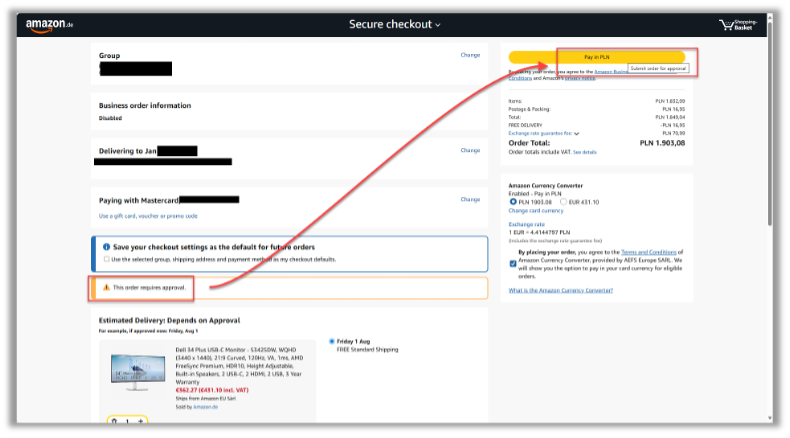Click '1 EUR = 4.4144797 PLN' rate text
This screenshot has width=790, height=438.
point(539,232)
